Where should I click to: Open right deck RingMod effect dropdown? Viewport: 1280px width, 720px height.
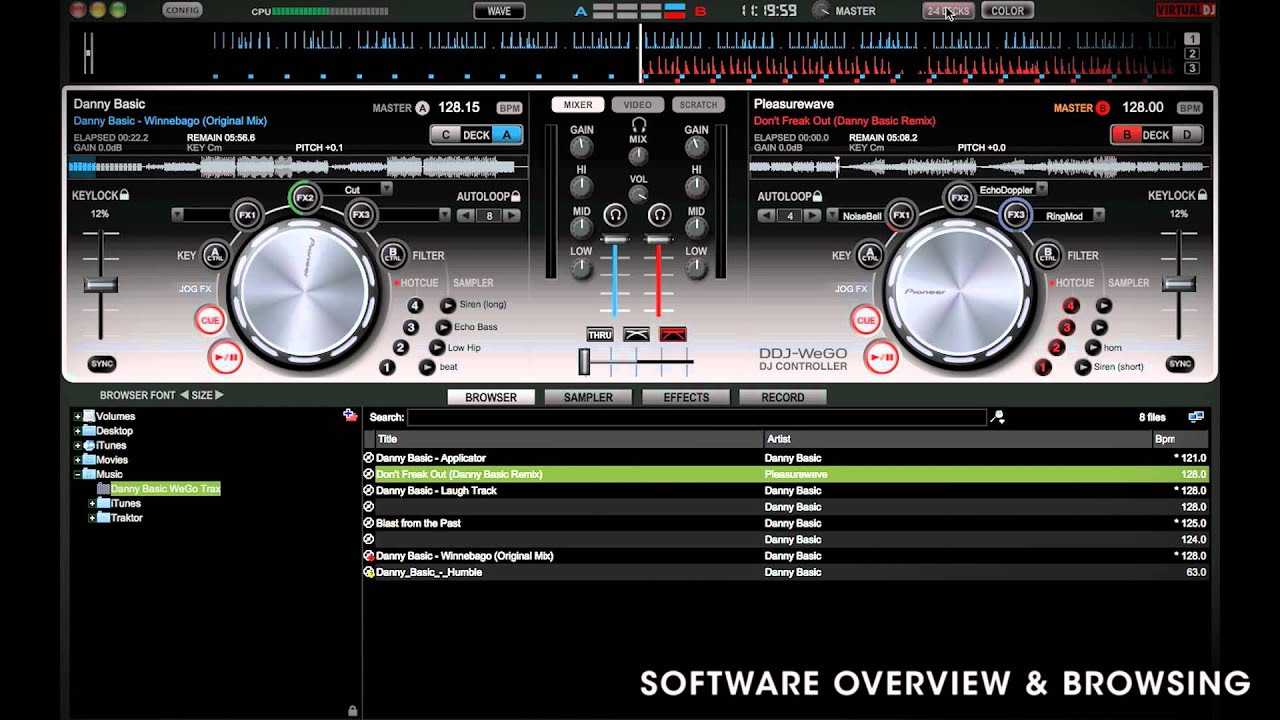click(x=1098, y=215)
